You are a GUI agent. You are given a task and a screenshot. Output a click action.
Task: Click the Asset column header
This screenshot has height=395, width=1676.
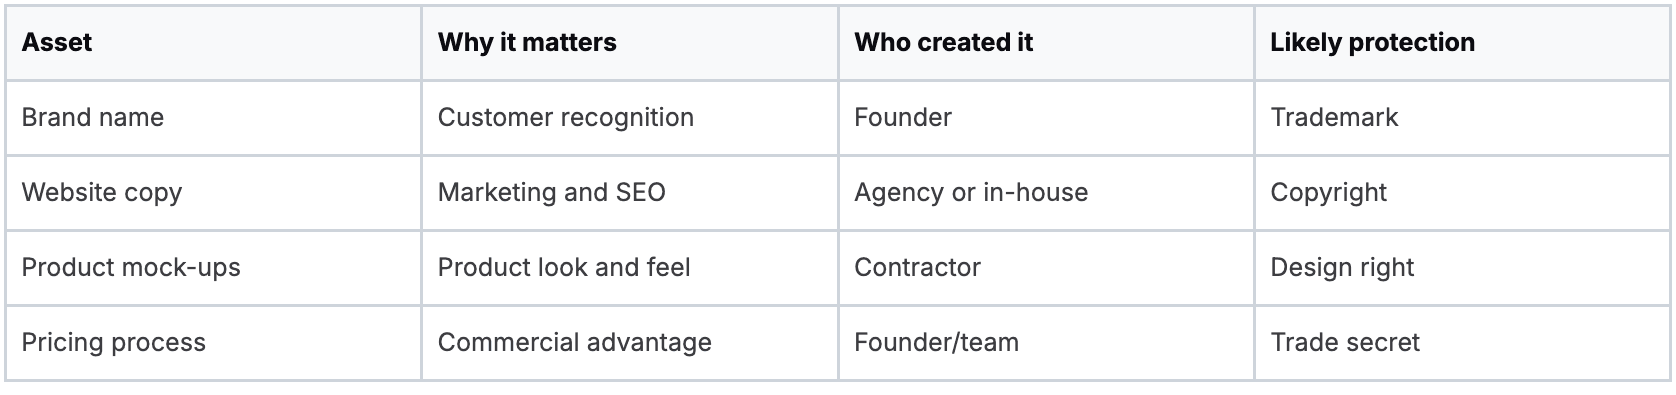pyautogui.click(x=213, y=43)
